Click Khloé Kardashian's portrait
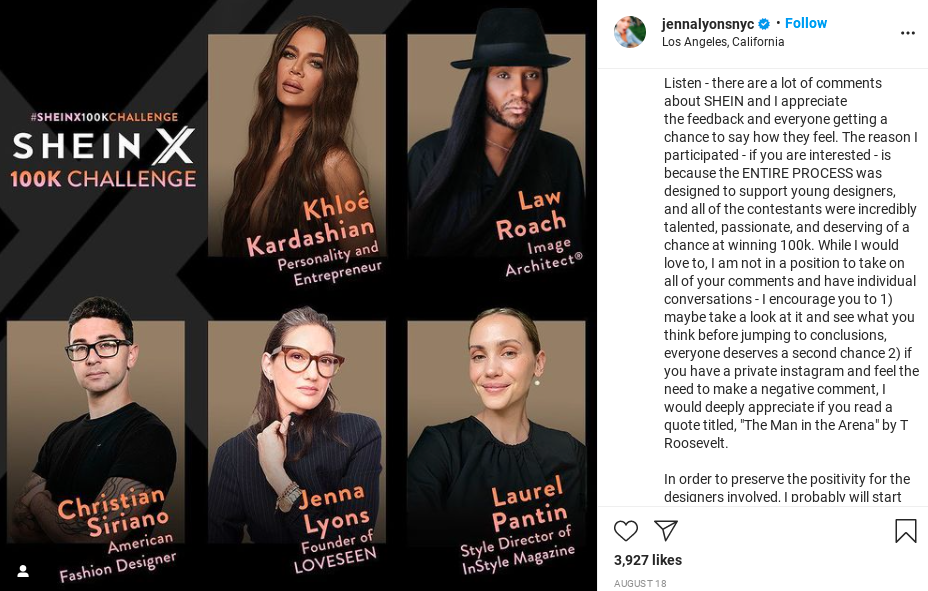Image resolution: width=928 pixels, height=591 pixels. (297, 145)
